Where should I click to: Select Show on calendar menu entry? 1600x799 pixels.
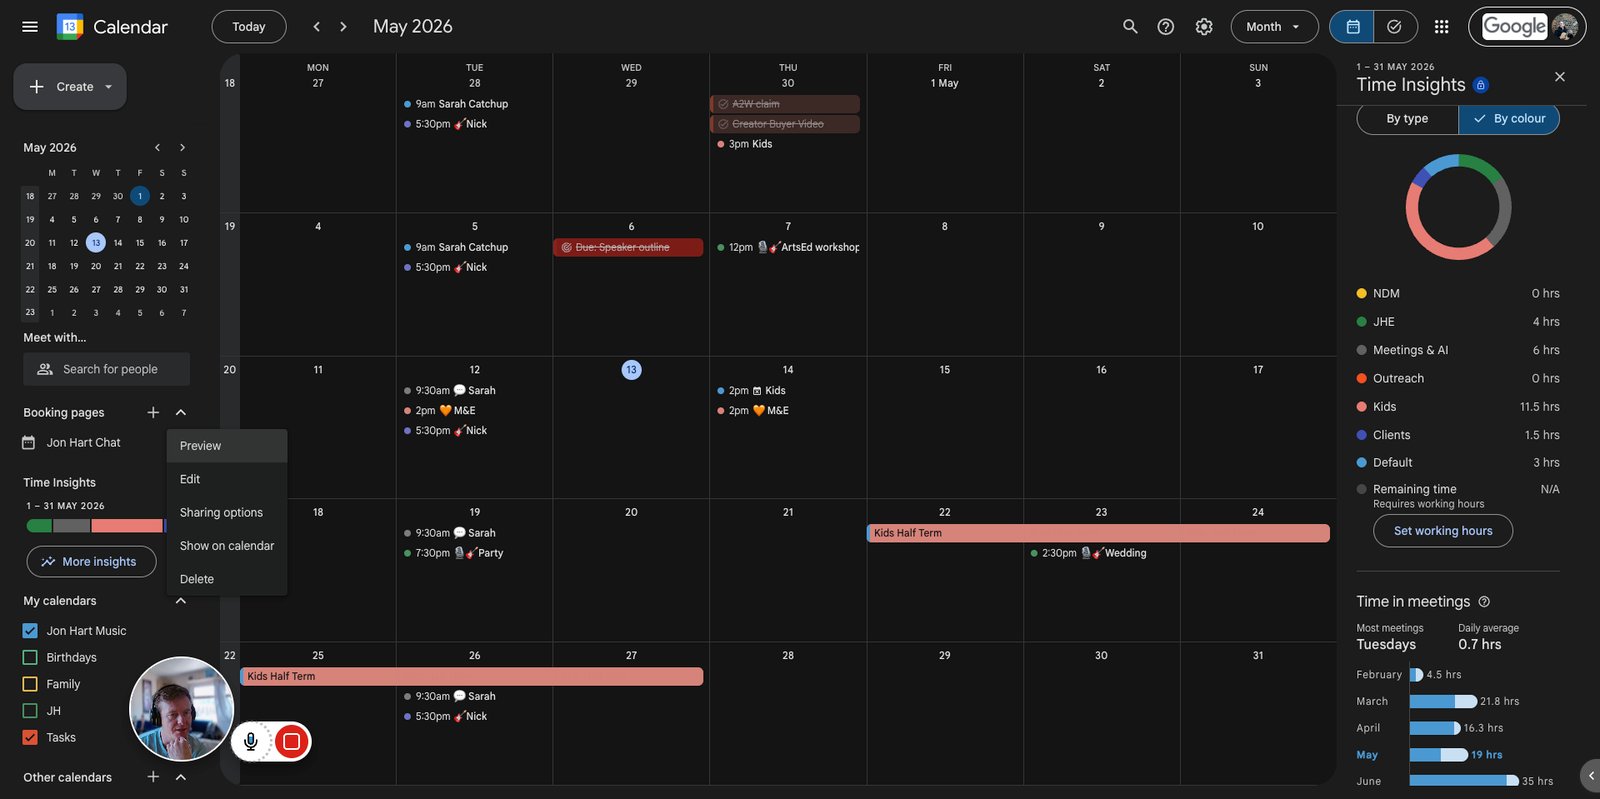tap(227, 546)
